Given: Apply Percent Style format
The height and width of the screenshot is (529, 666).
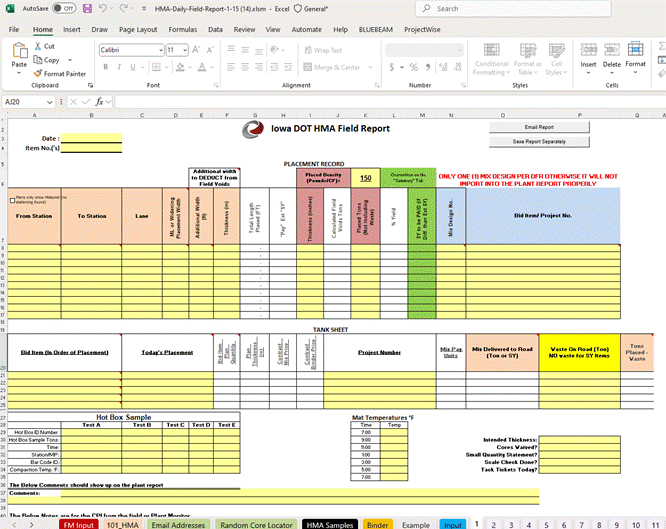Looking at the screenshot, I should (414, 67).
